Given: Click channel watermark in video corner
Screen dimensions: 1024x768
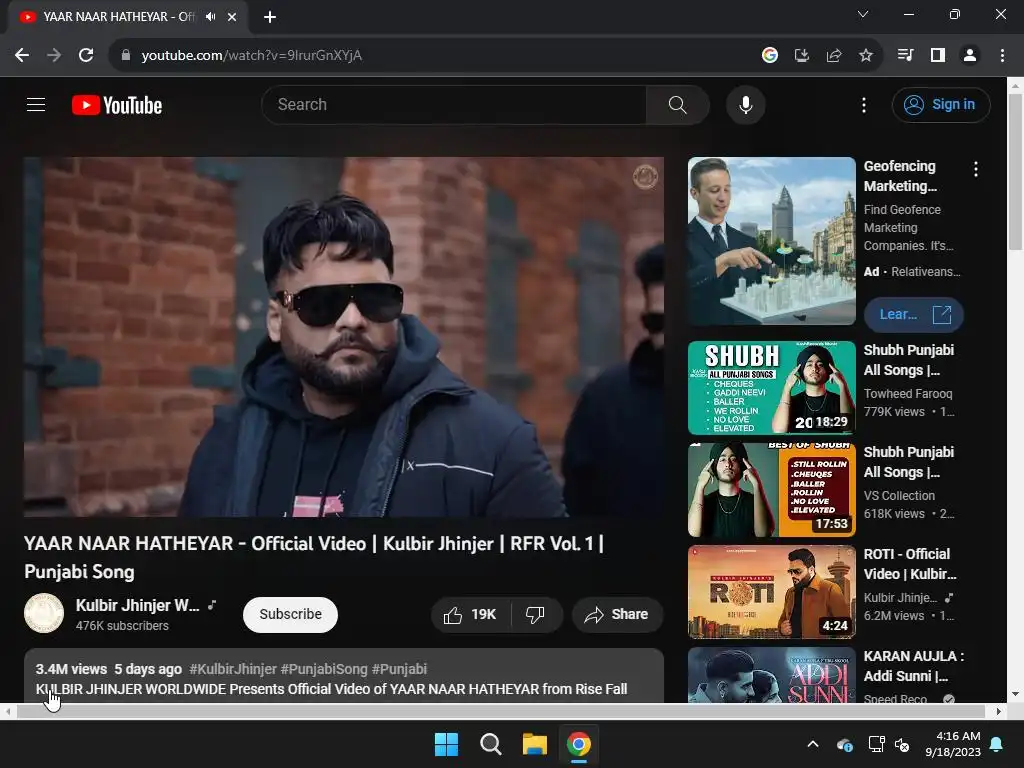Looking at the screenshot, I should coord(645,176).
